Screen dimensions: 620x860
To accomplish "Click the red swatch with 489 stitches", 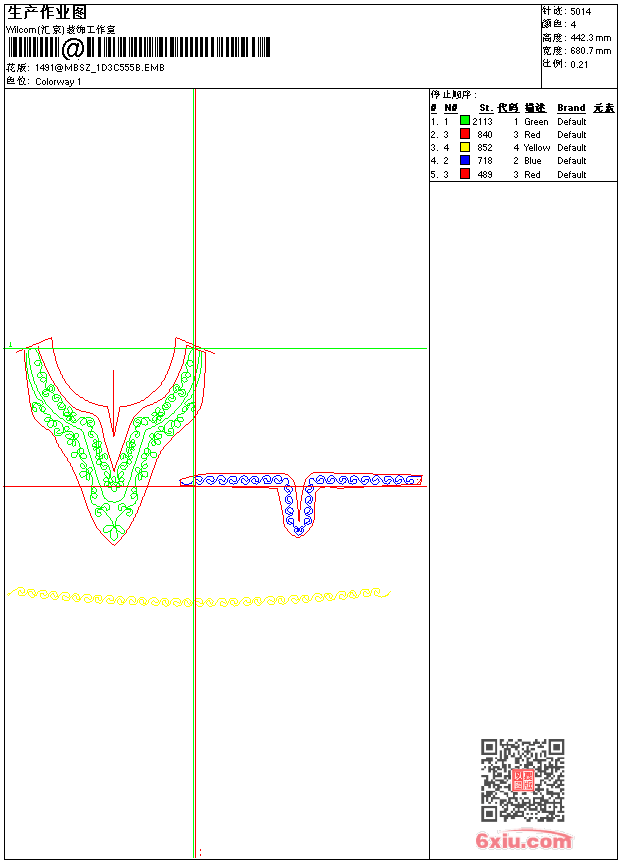I will click(465, 174).
